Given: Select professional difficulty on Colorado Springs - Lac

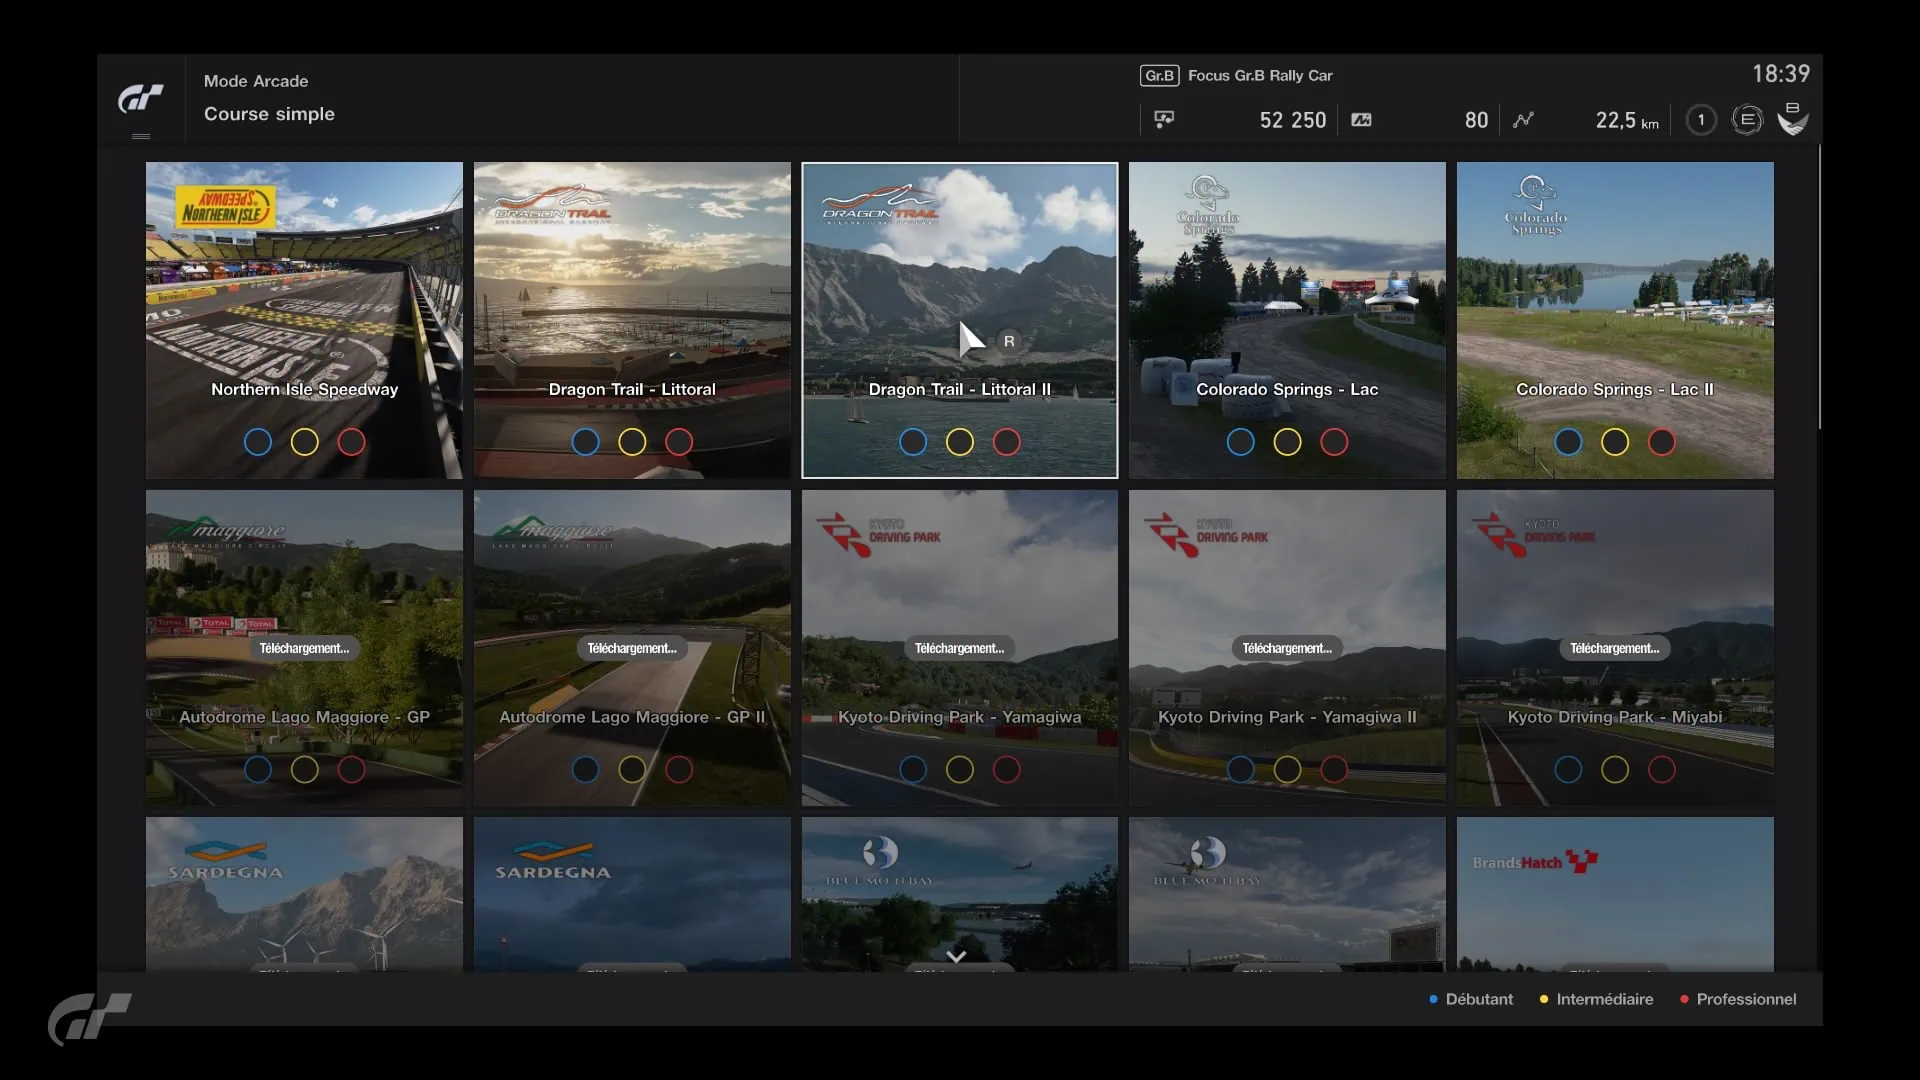Looking at the screenshot, I should point(1334,442).
